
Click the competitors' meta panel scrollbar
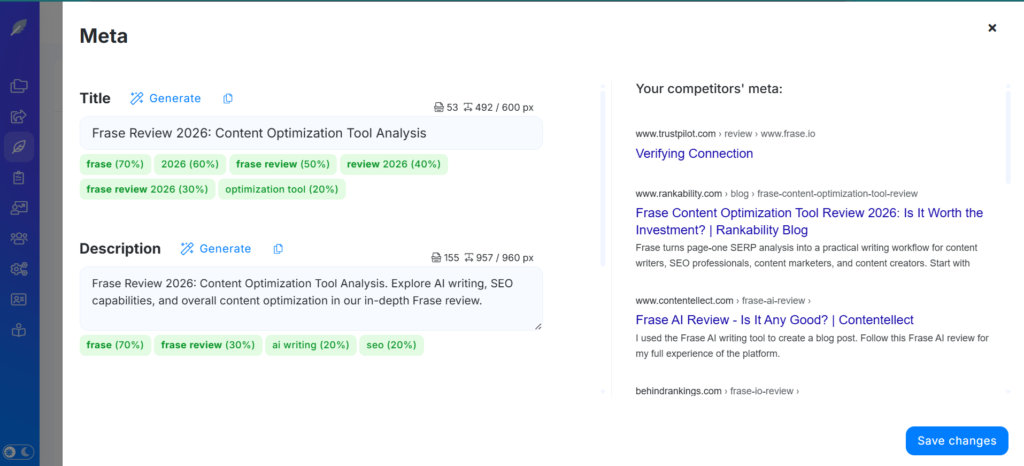coord(1008,137)
